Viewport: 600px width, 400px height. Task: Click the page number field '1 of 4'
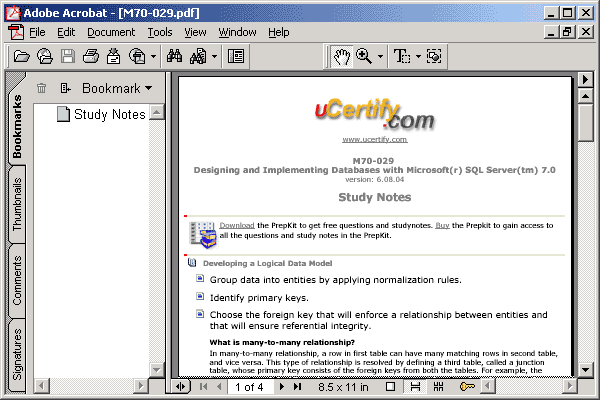[250, 387]
